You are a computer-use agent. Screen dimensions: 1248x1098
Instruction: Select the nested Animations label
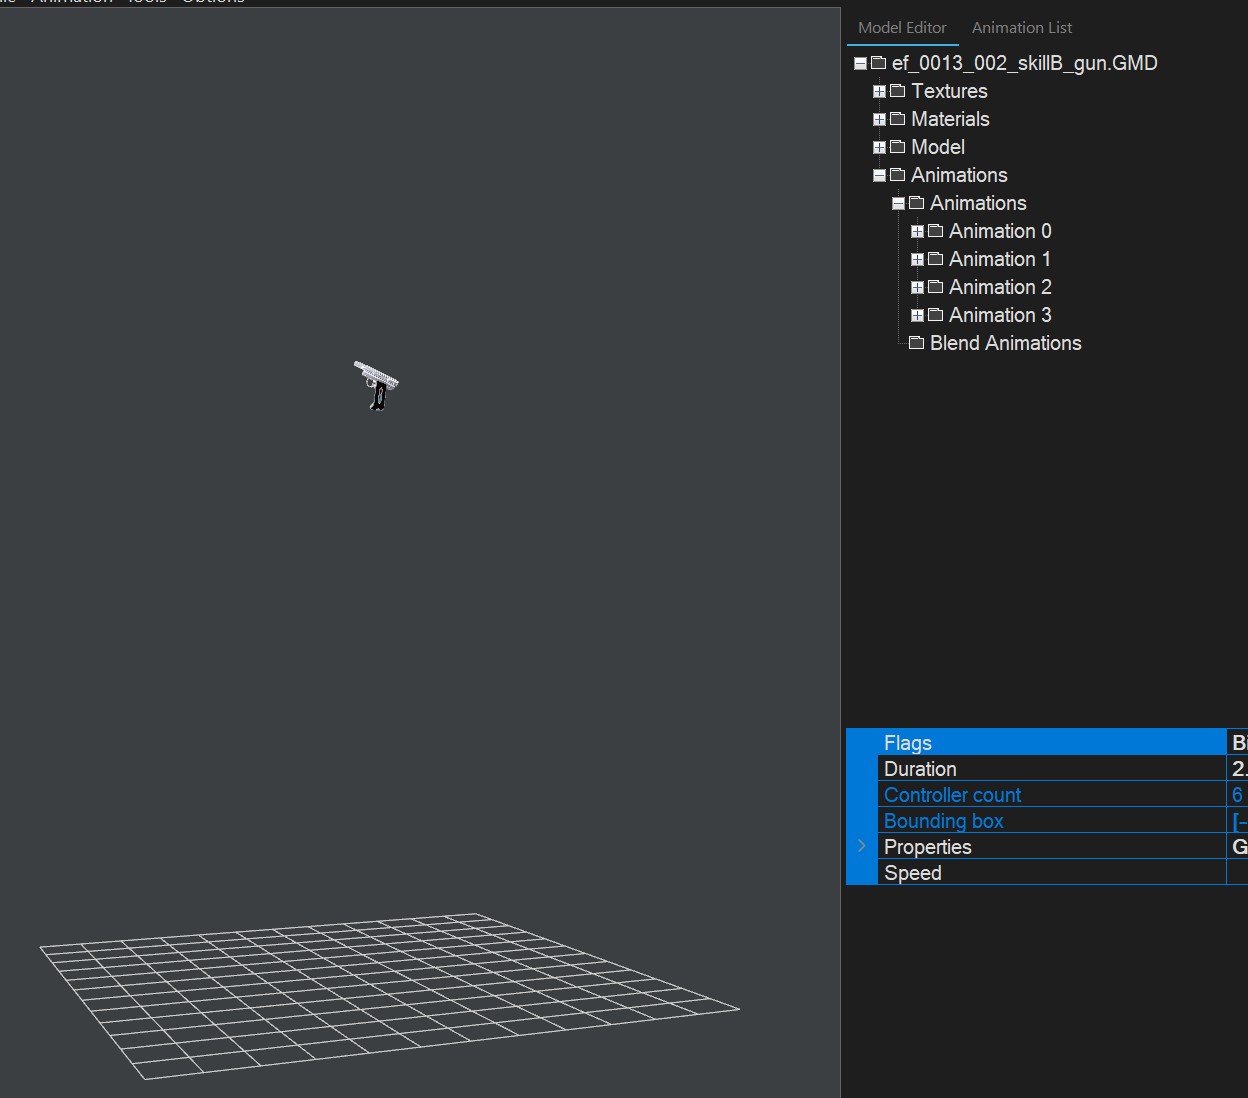tap(978, 203)
